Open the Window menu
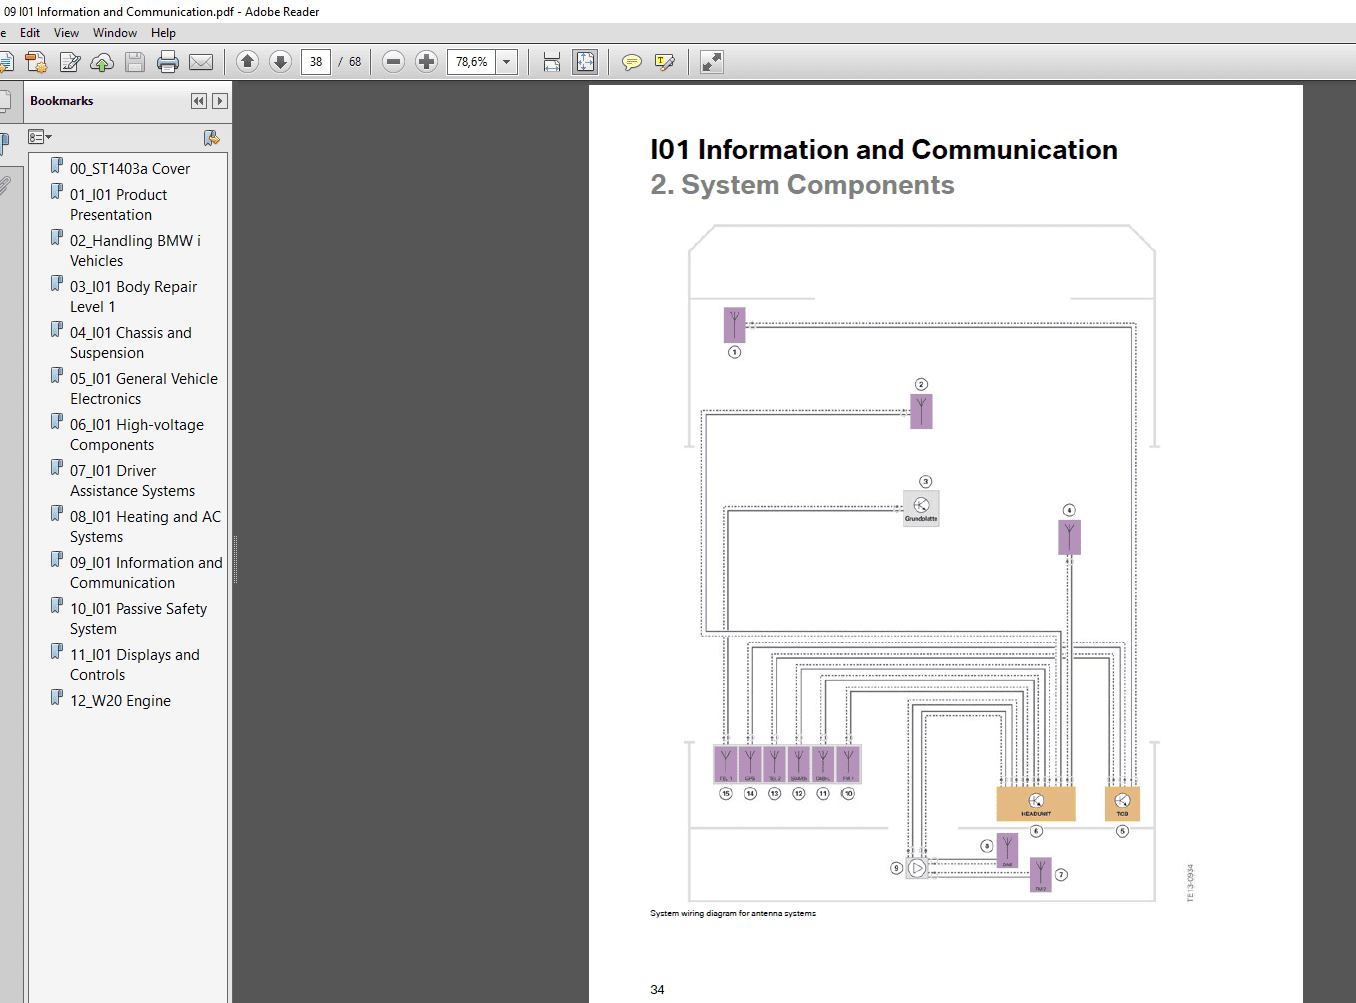Image resolution: width=1356 pixels, height=1003 pixels. [x=115, y=33]
